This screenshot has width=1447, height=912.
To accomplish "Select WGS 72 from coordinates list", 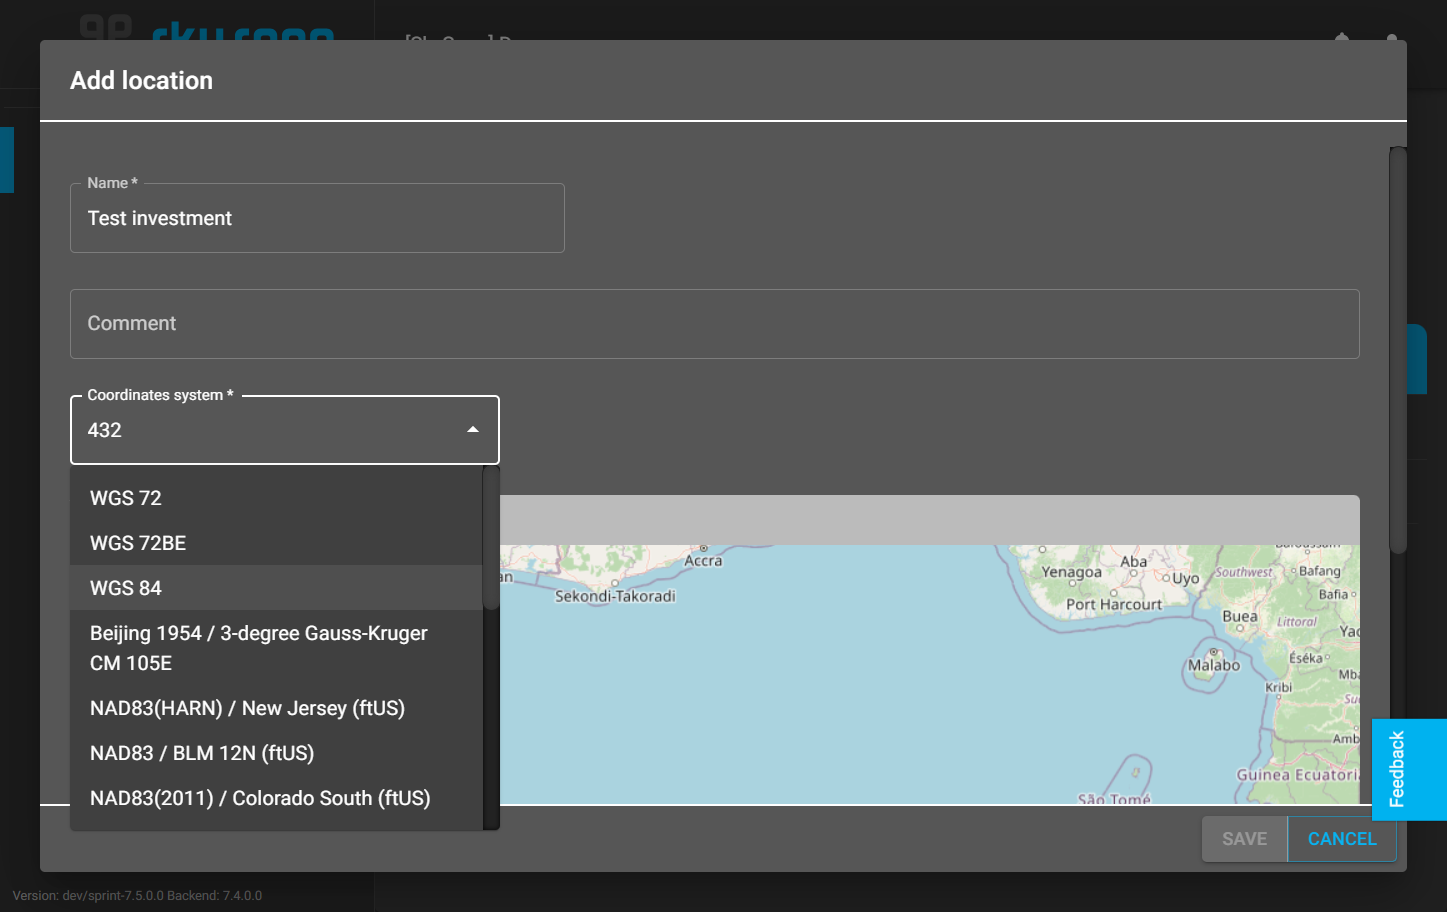I will click(277, 498).
